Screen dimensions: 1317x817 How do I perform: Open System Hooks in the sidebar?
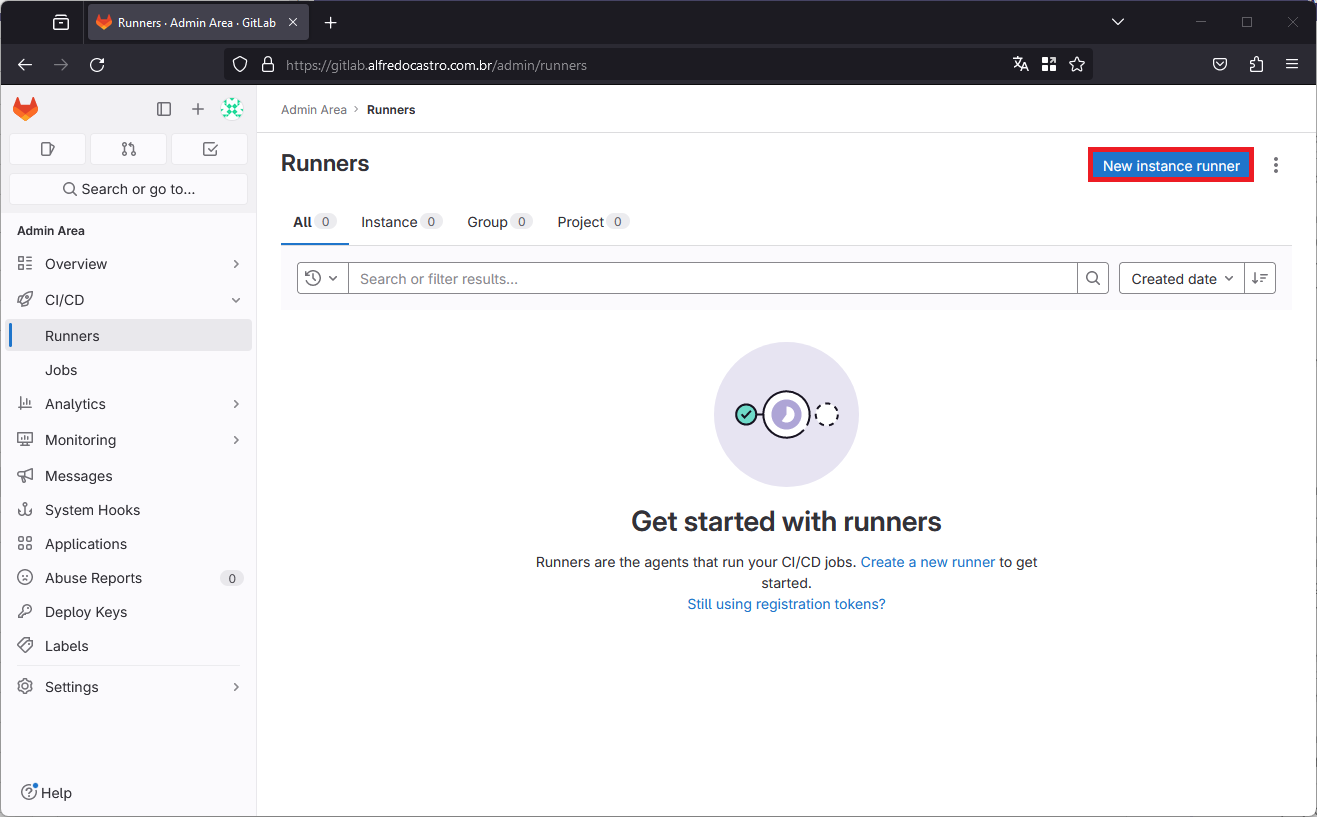tap(129, 510)
